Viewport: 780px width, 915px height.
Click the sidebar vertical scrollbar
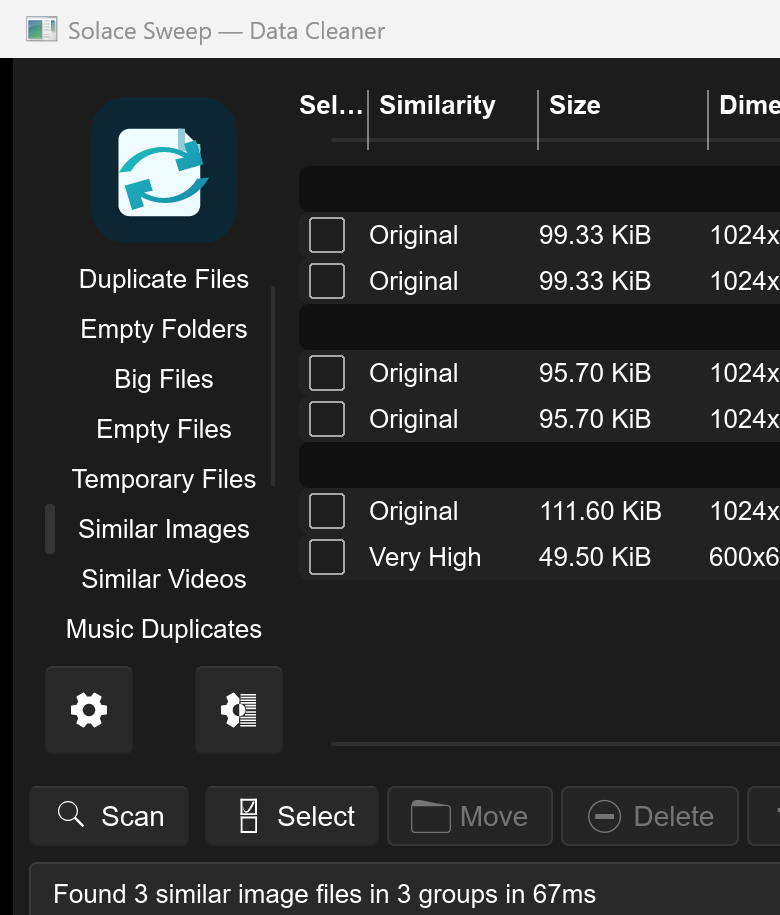click(273, 386)
